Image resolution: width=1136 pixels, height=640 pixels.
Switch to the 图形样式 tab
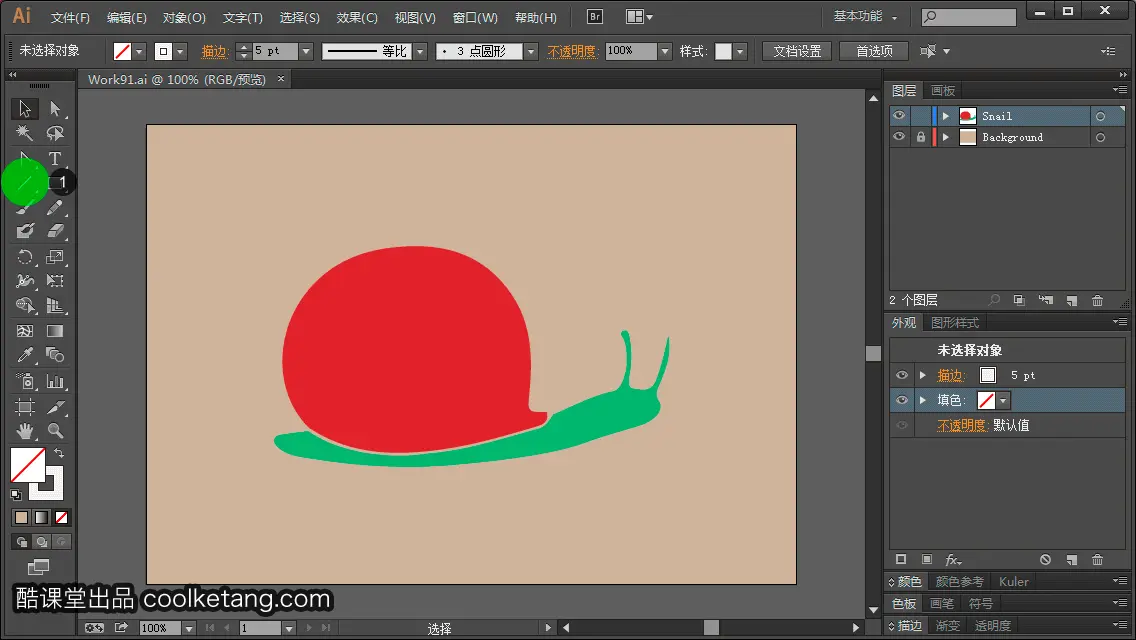pyautogui.click(x=955, y=323)
